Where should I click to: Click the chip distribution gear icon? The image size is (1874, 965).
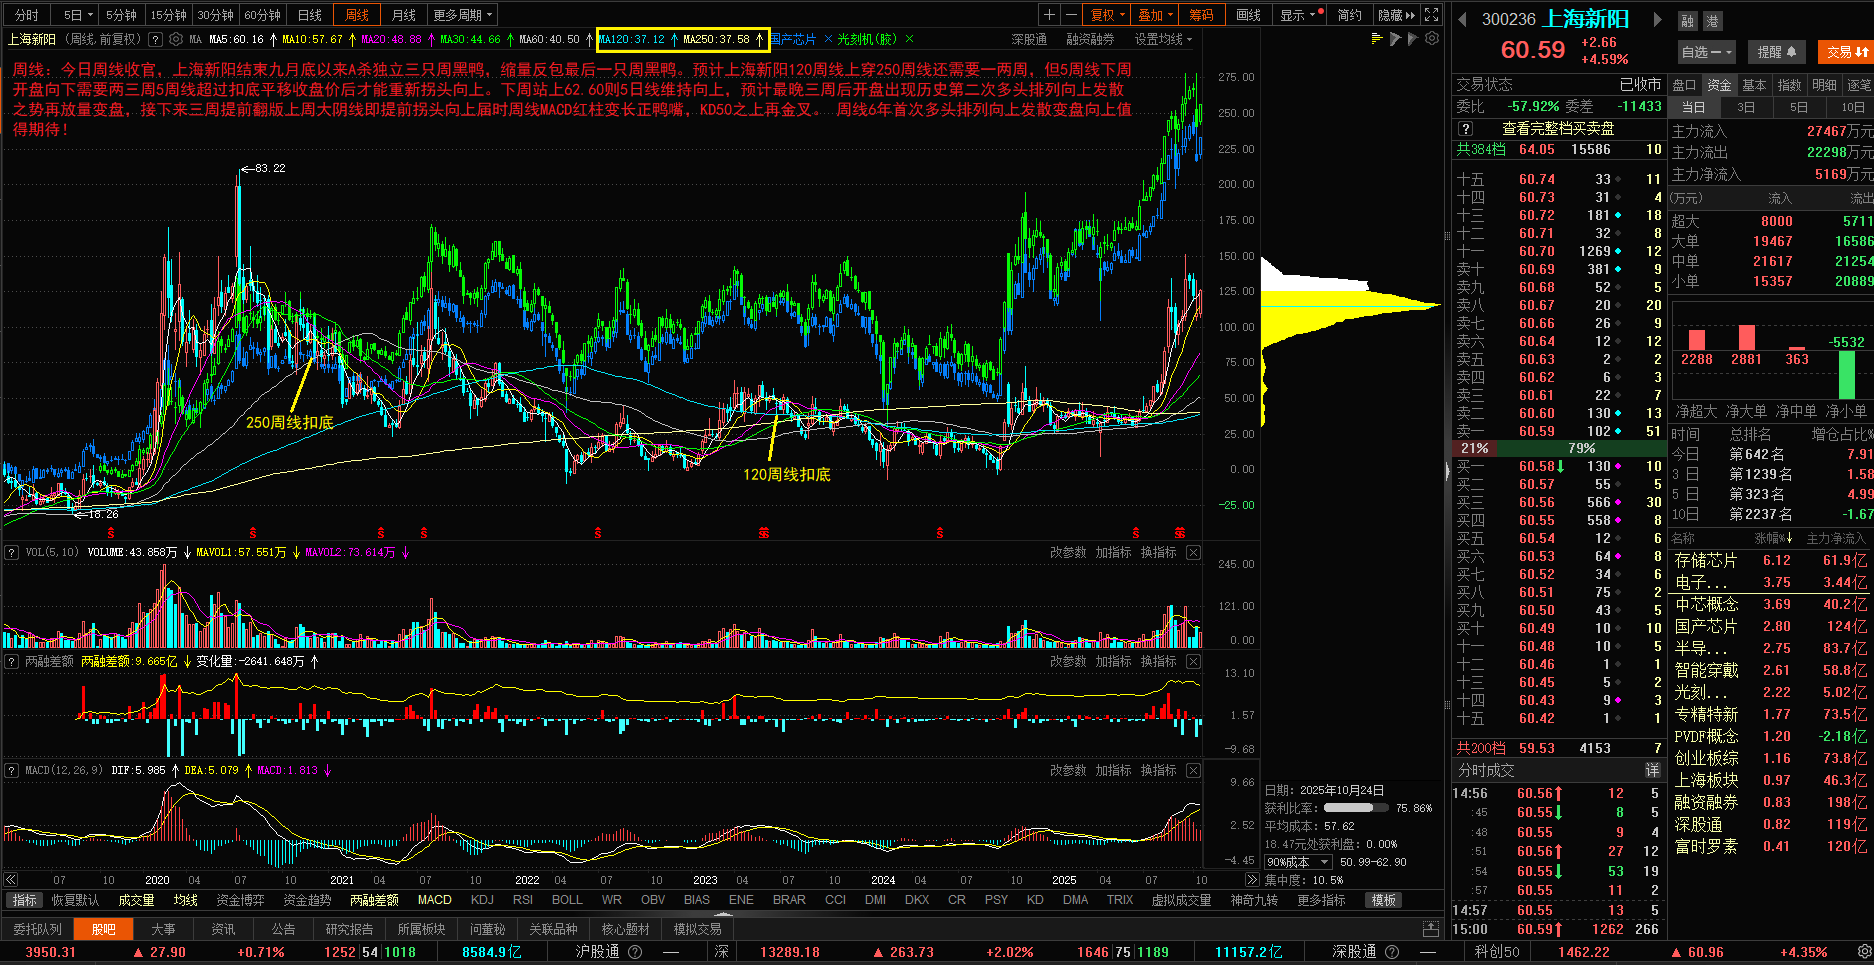pyautogui.click(x=1432, y=39)
